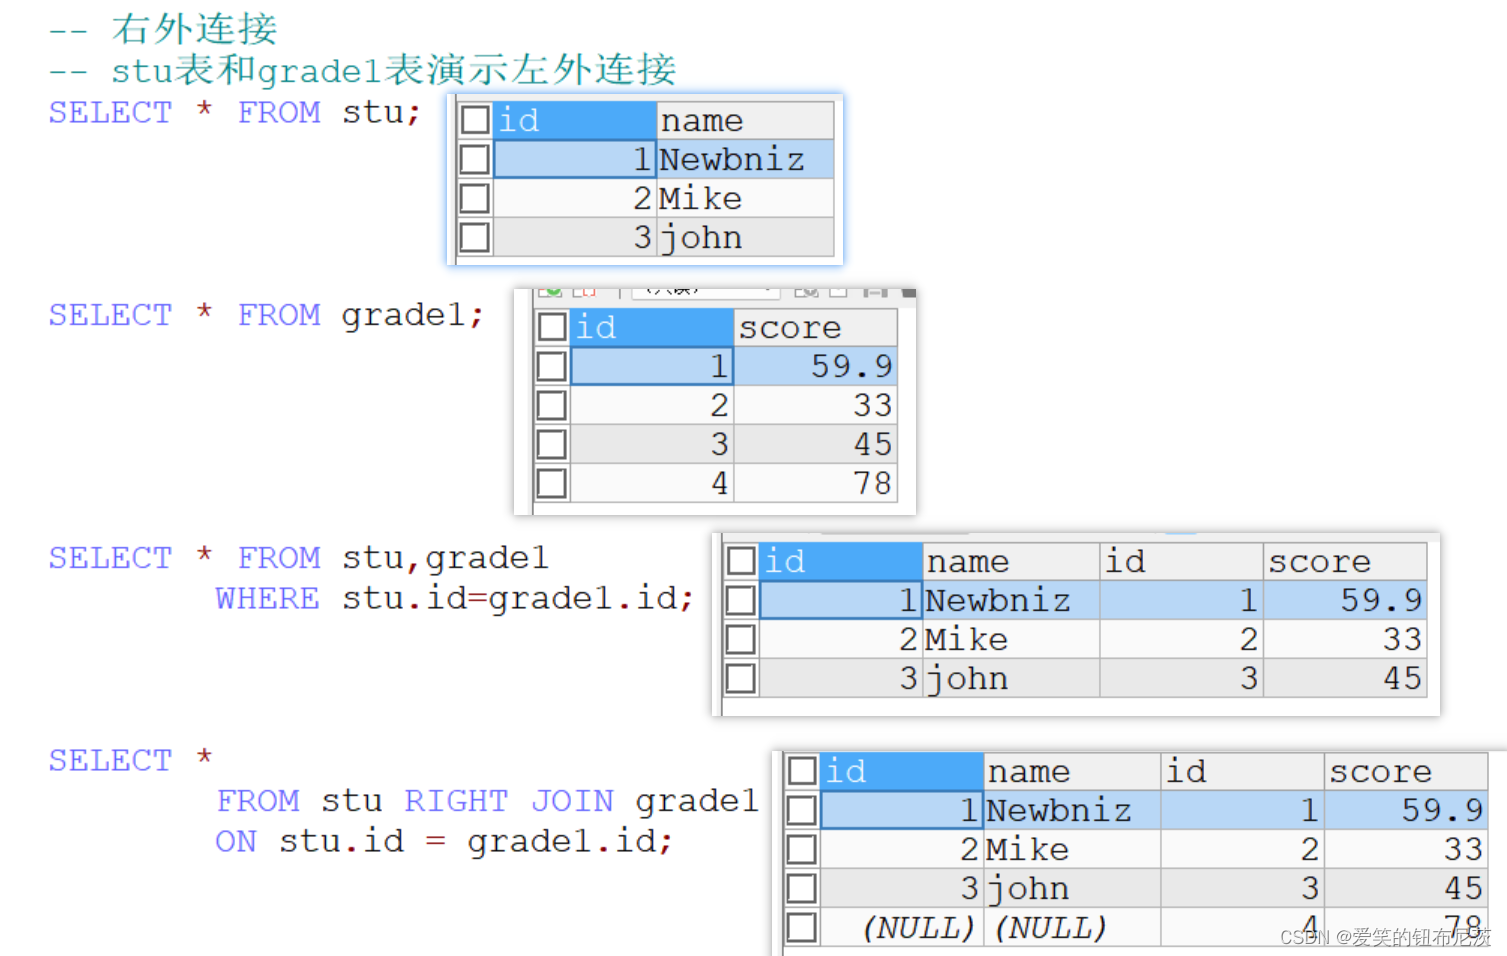The image size is (1507, 956).
Task: Click the 'SELECT * FROM grade1;' query line
Action: coord(266,315)
